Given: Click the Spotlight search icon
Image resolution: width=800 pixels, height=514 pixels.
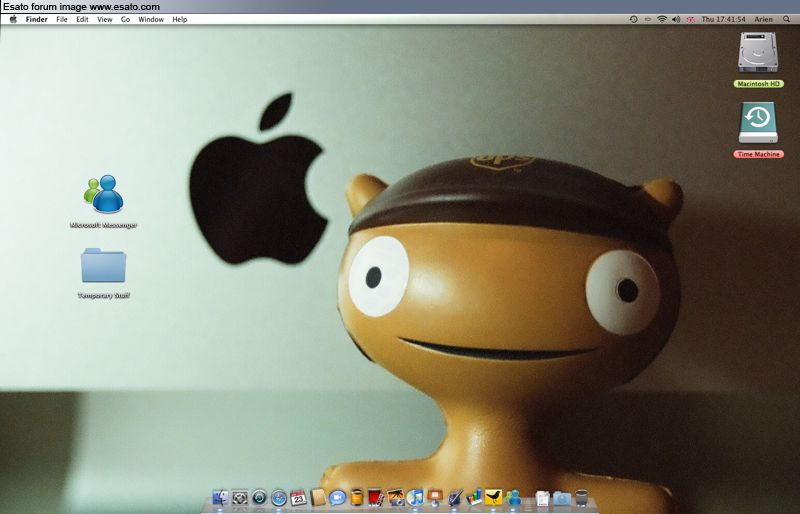Looking at the screenshot, I should tap(789, 19).
